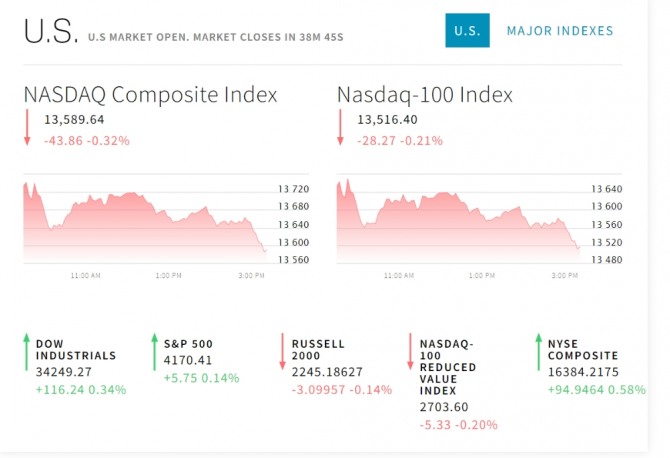Switch to the Major Indexes tab
The width and height of the screenshot is (670, 458).
tap(560, 31)
